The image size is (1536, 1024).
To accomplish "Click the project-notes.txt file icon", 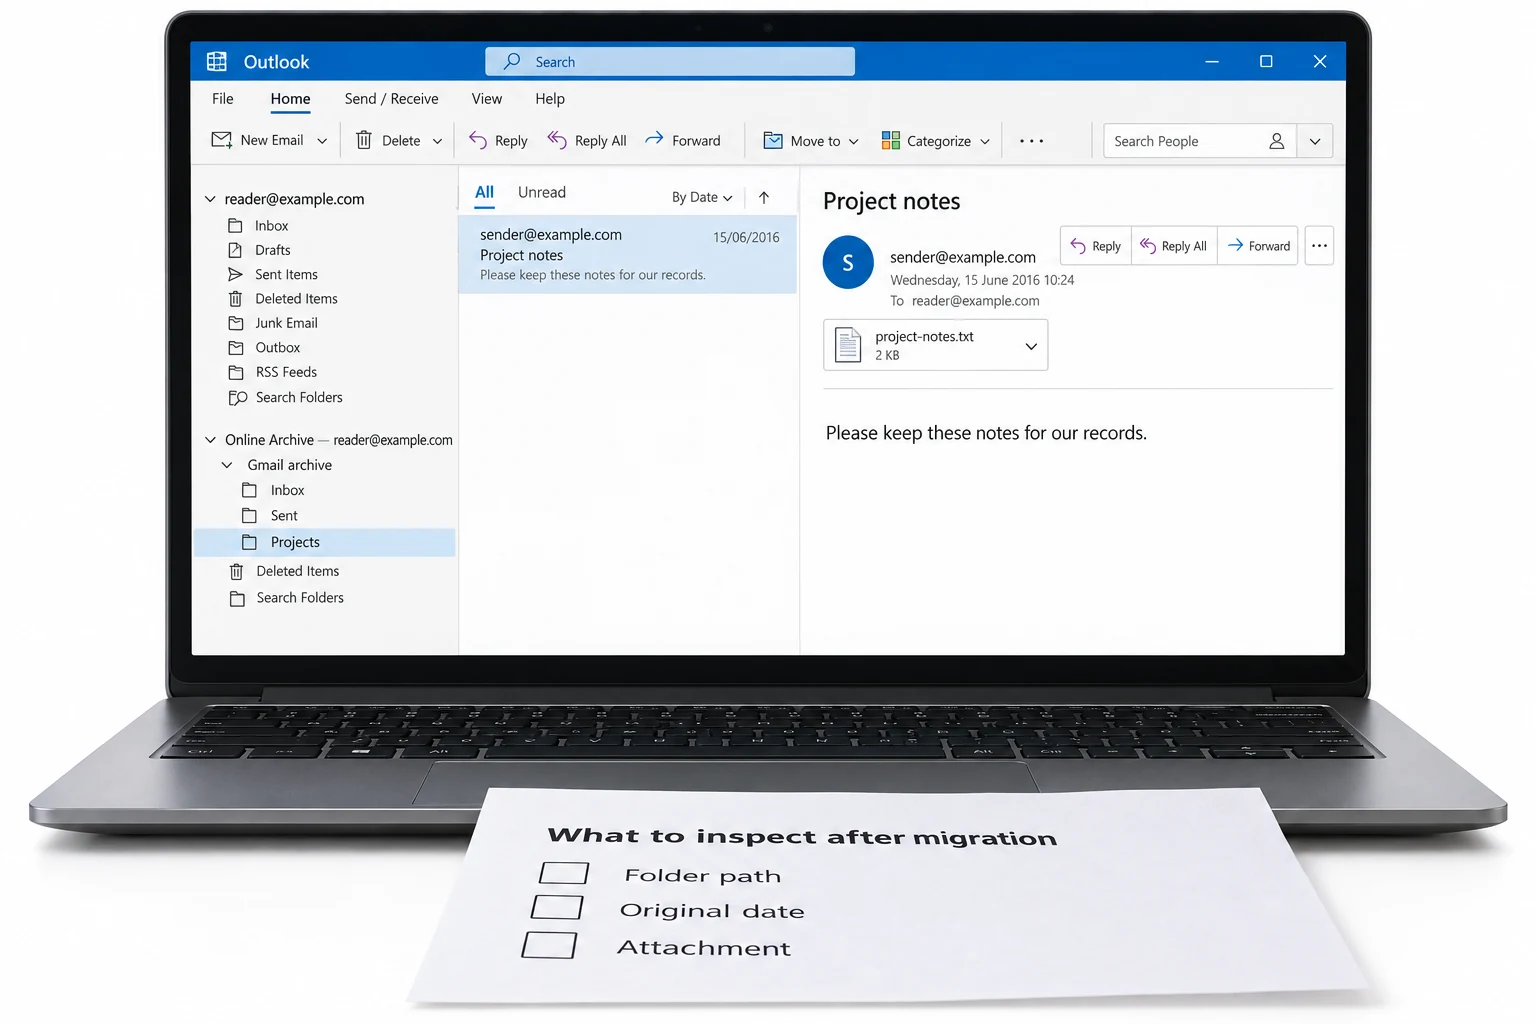I will point(848,345).
